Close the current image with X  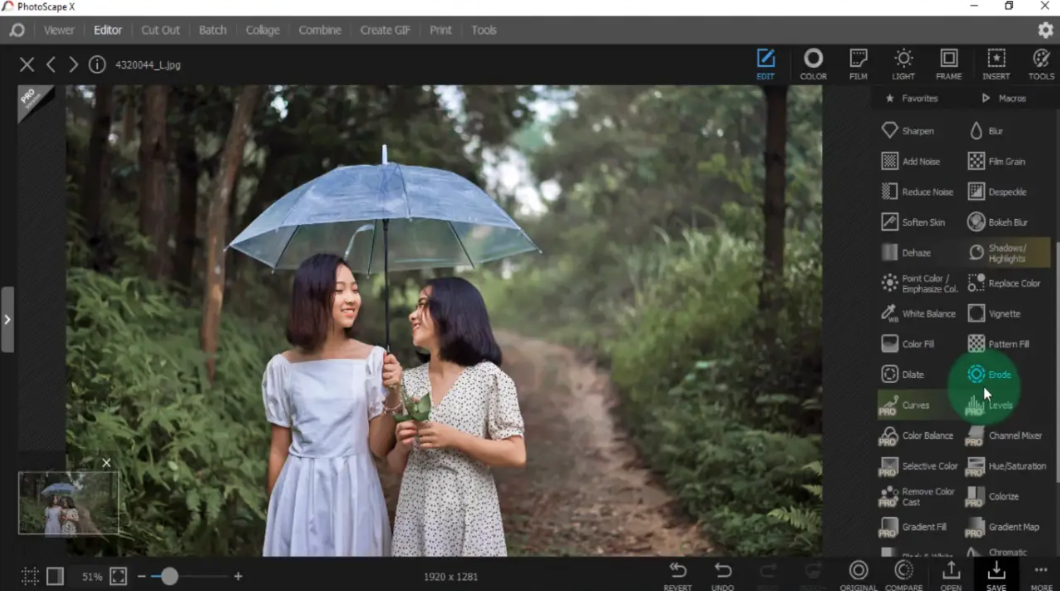tap(26, 64)
